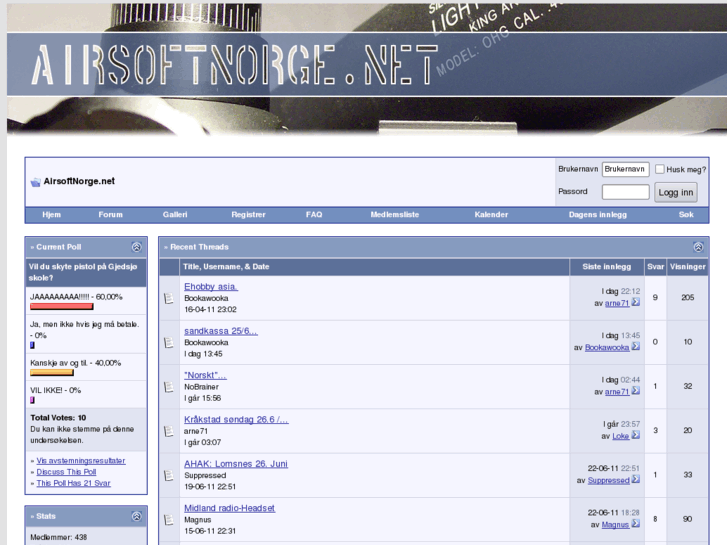Screen dimensions: 727x545
Task: Open arne71 profile in Ehobby asia row
Action: [617, 303]
